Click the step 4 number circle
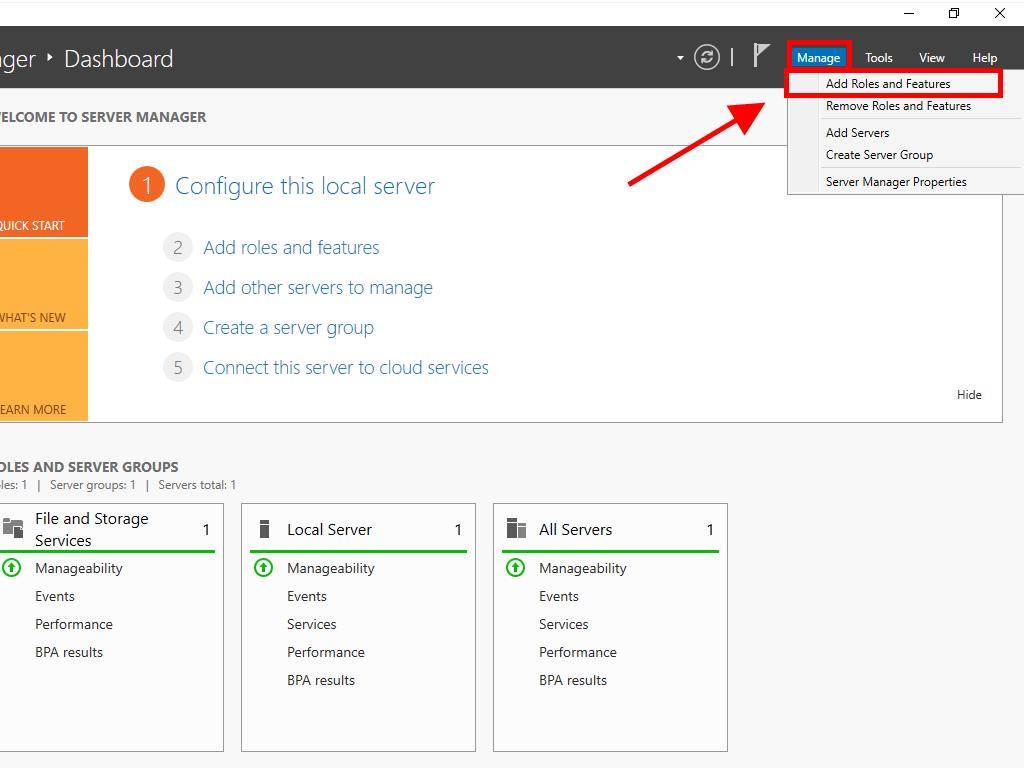Image resolution: width=1024 pixels, height=768 pixels. coord(178,327)
